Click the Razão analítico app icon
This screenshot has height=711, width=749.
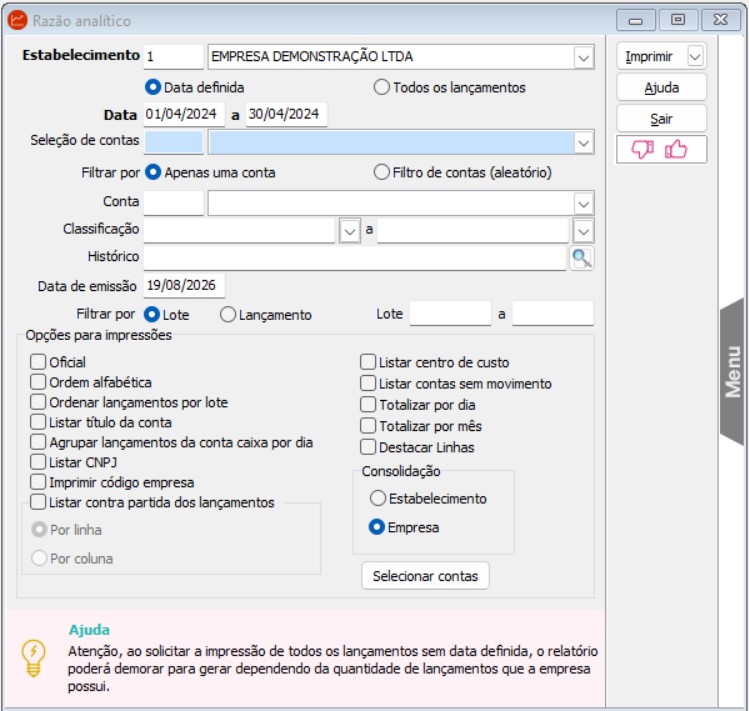pyautogui.click(x=18, y=20)
